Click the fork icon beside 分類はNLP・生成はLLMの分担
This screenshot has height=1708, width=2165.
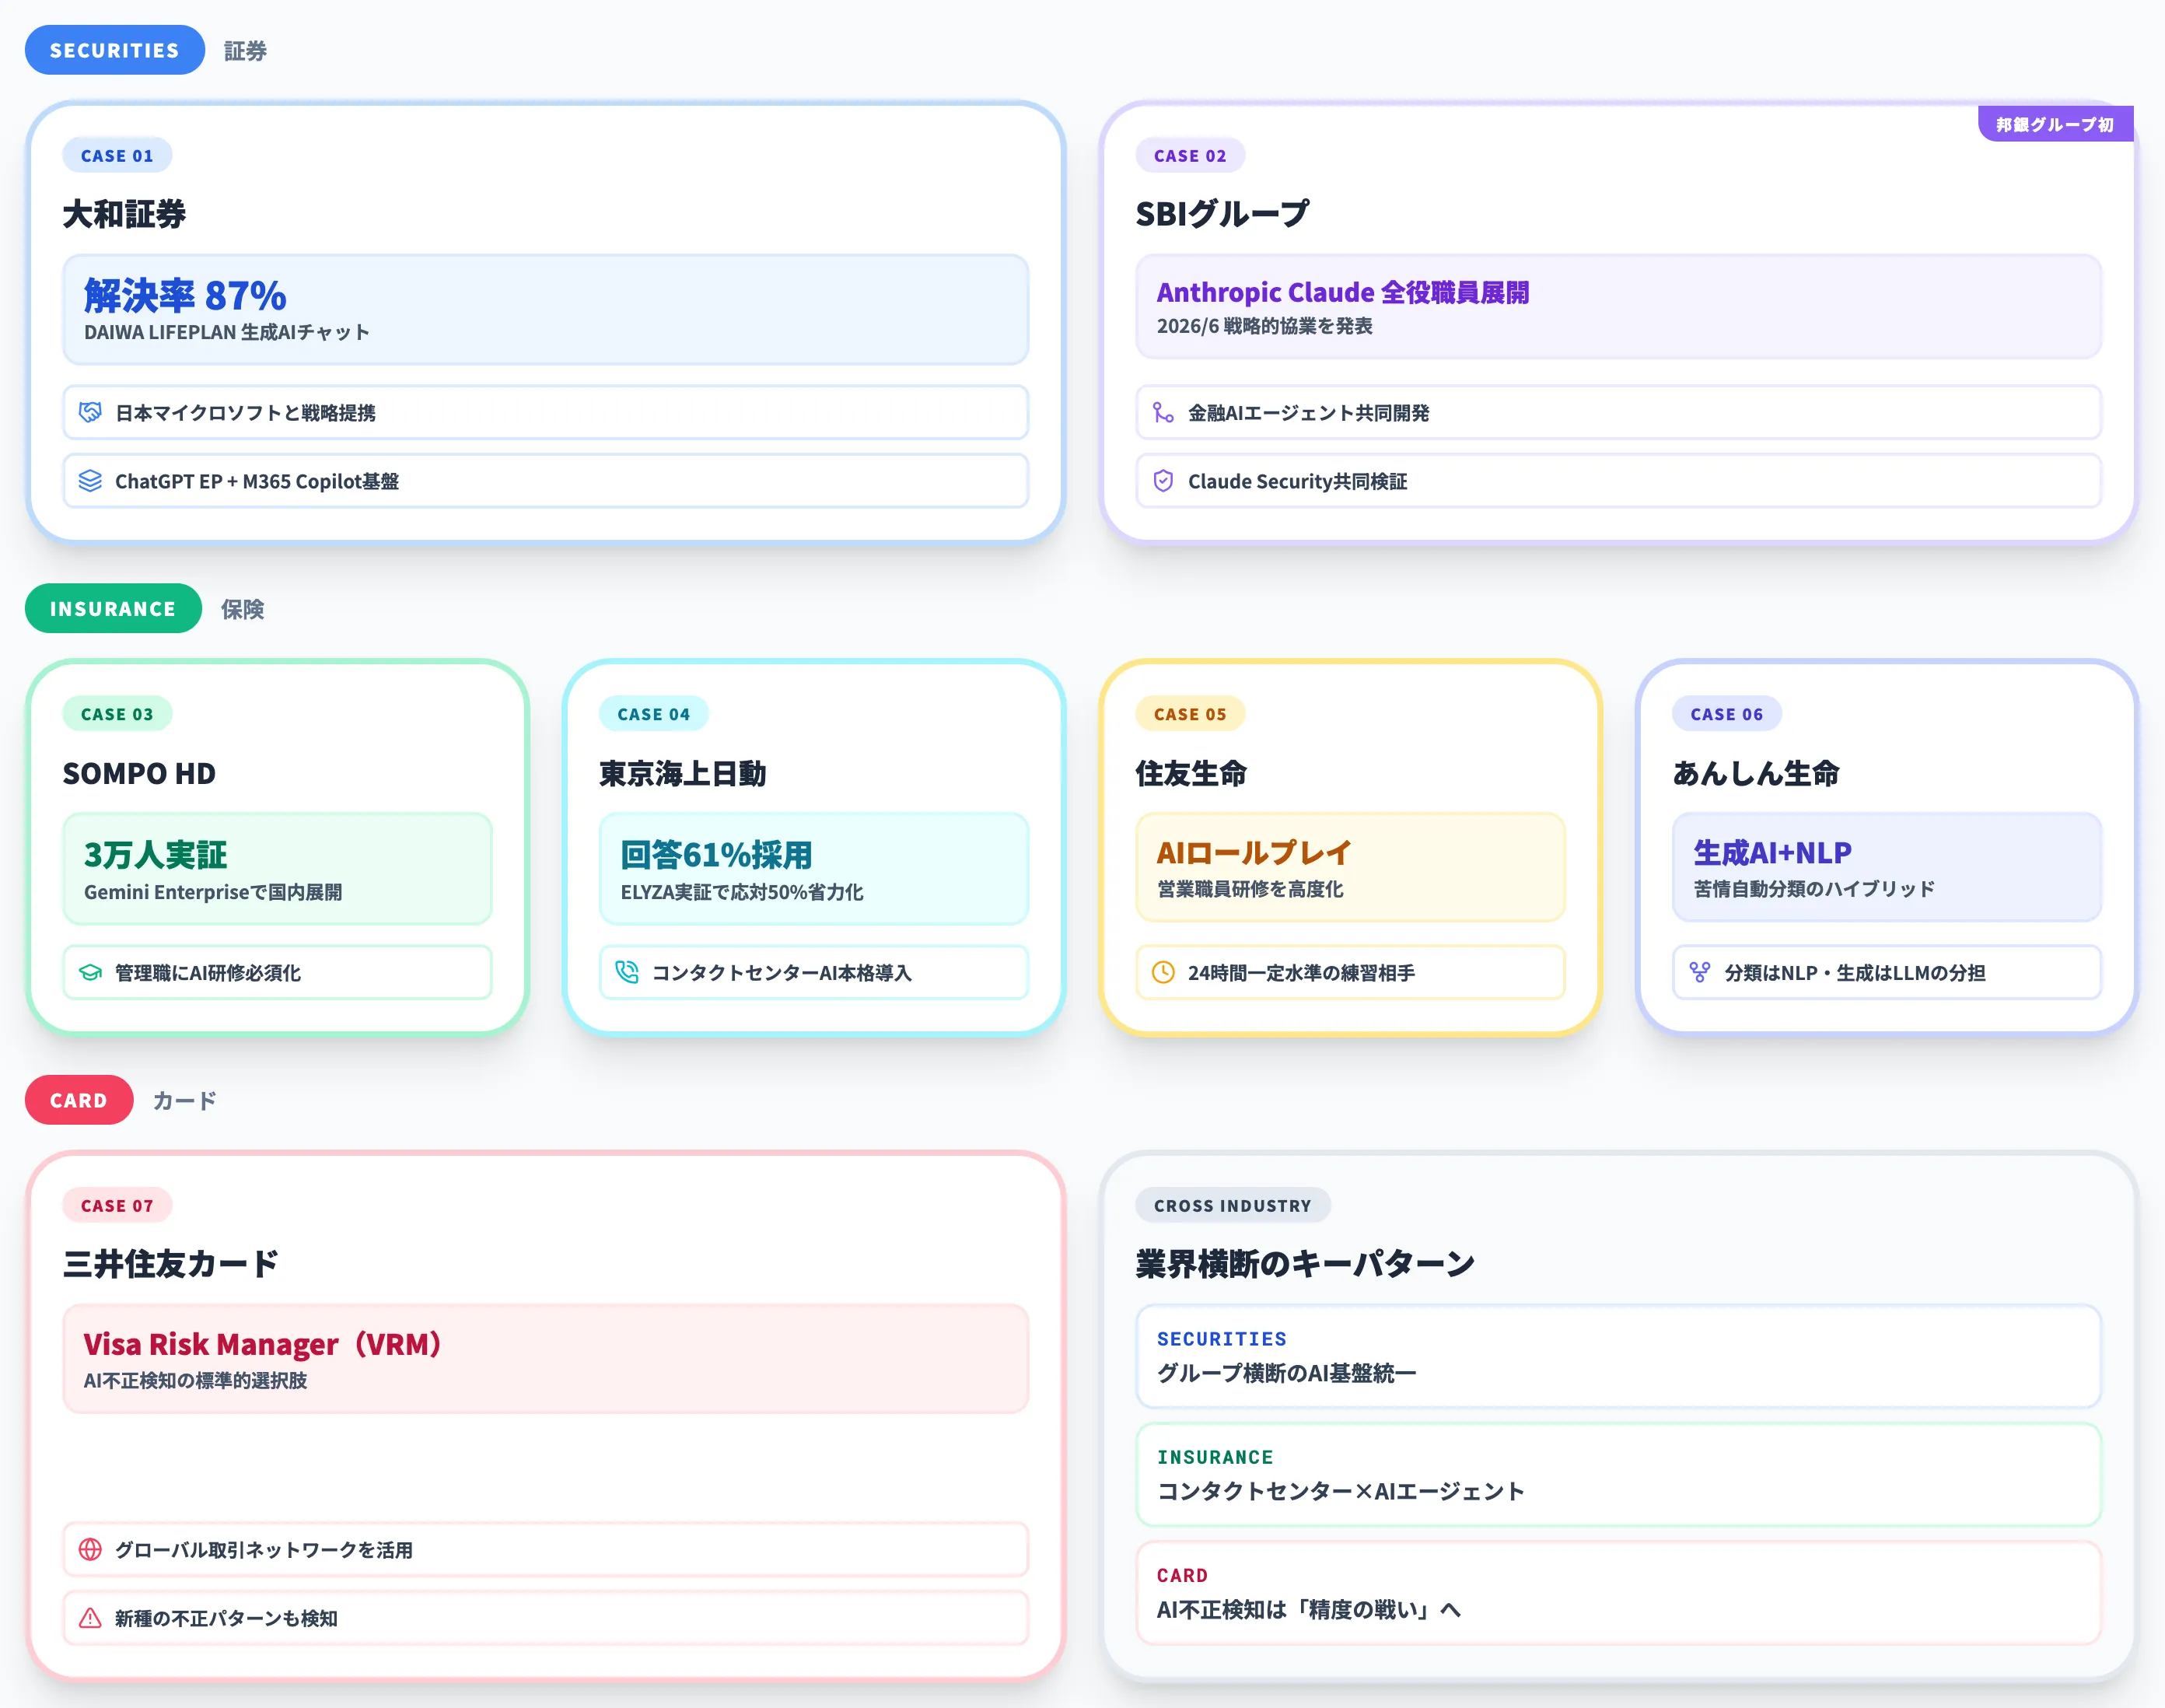(x=1700, y=973)
